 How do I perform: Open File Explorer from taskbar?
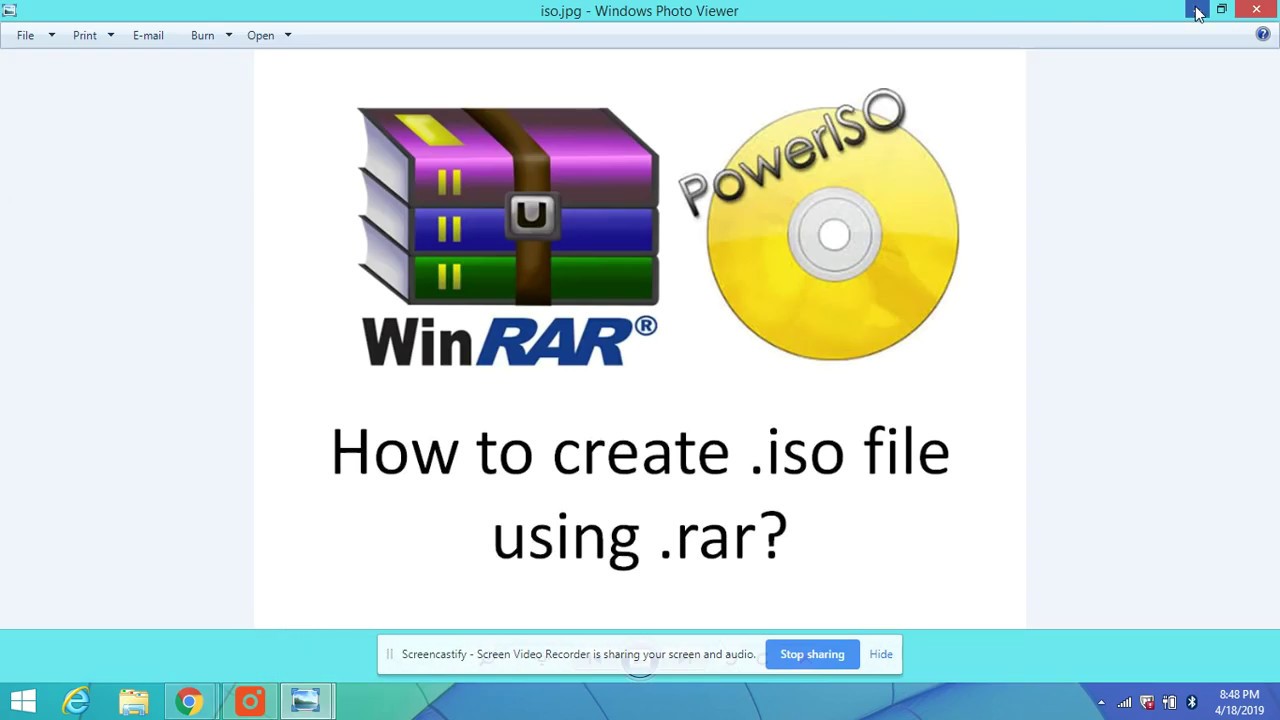(133, 702)
